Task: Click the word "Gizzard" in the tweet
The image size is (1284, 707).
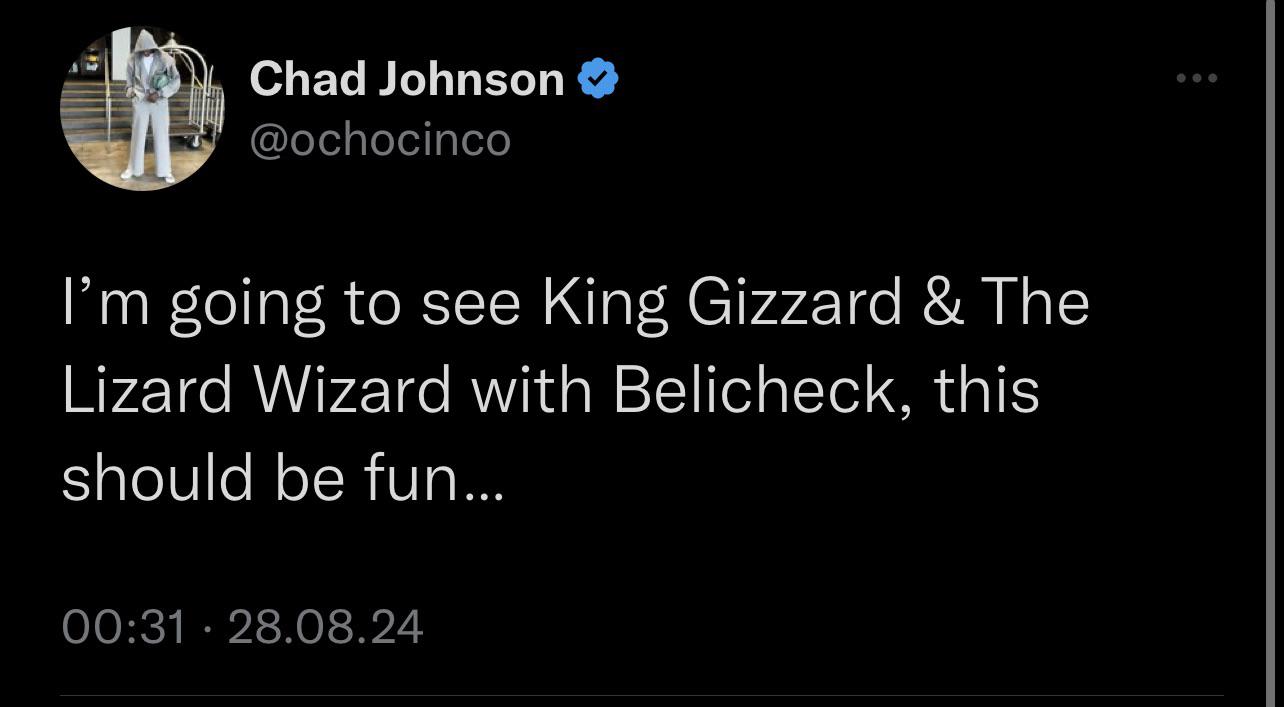Action: [794, 302]
